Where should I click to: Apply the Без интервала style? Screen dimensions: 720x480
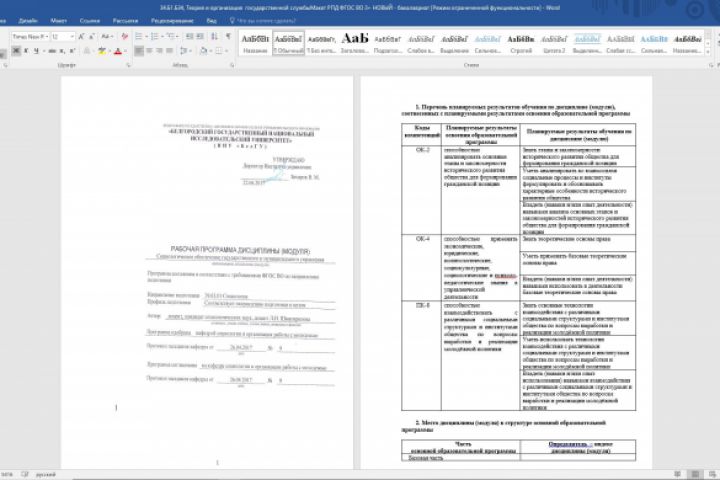pos(321,43)
